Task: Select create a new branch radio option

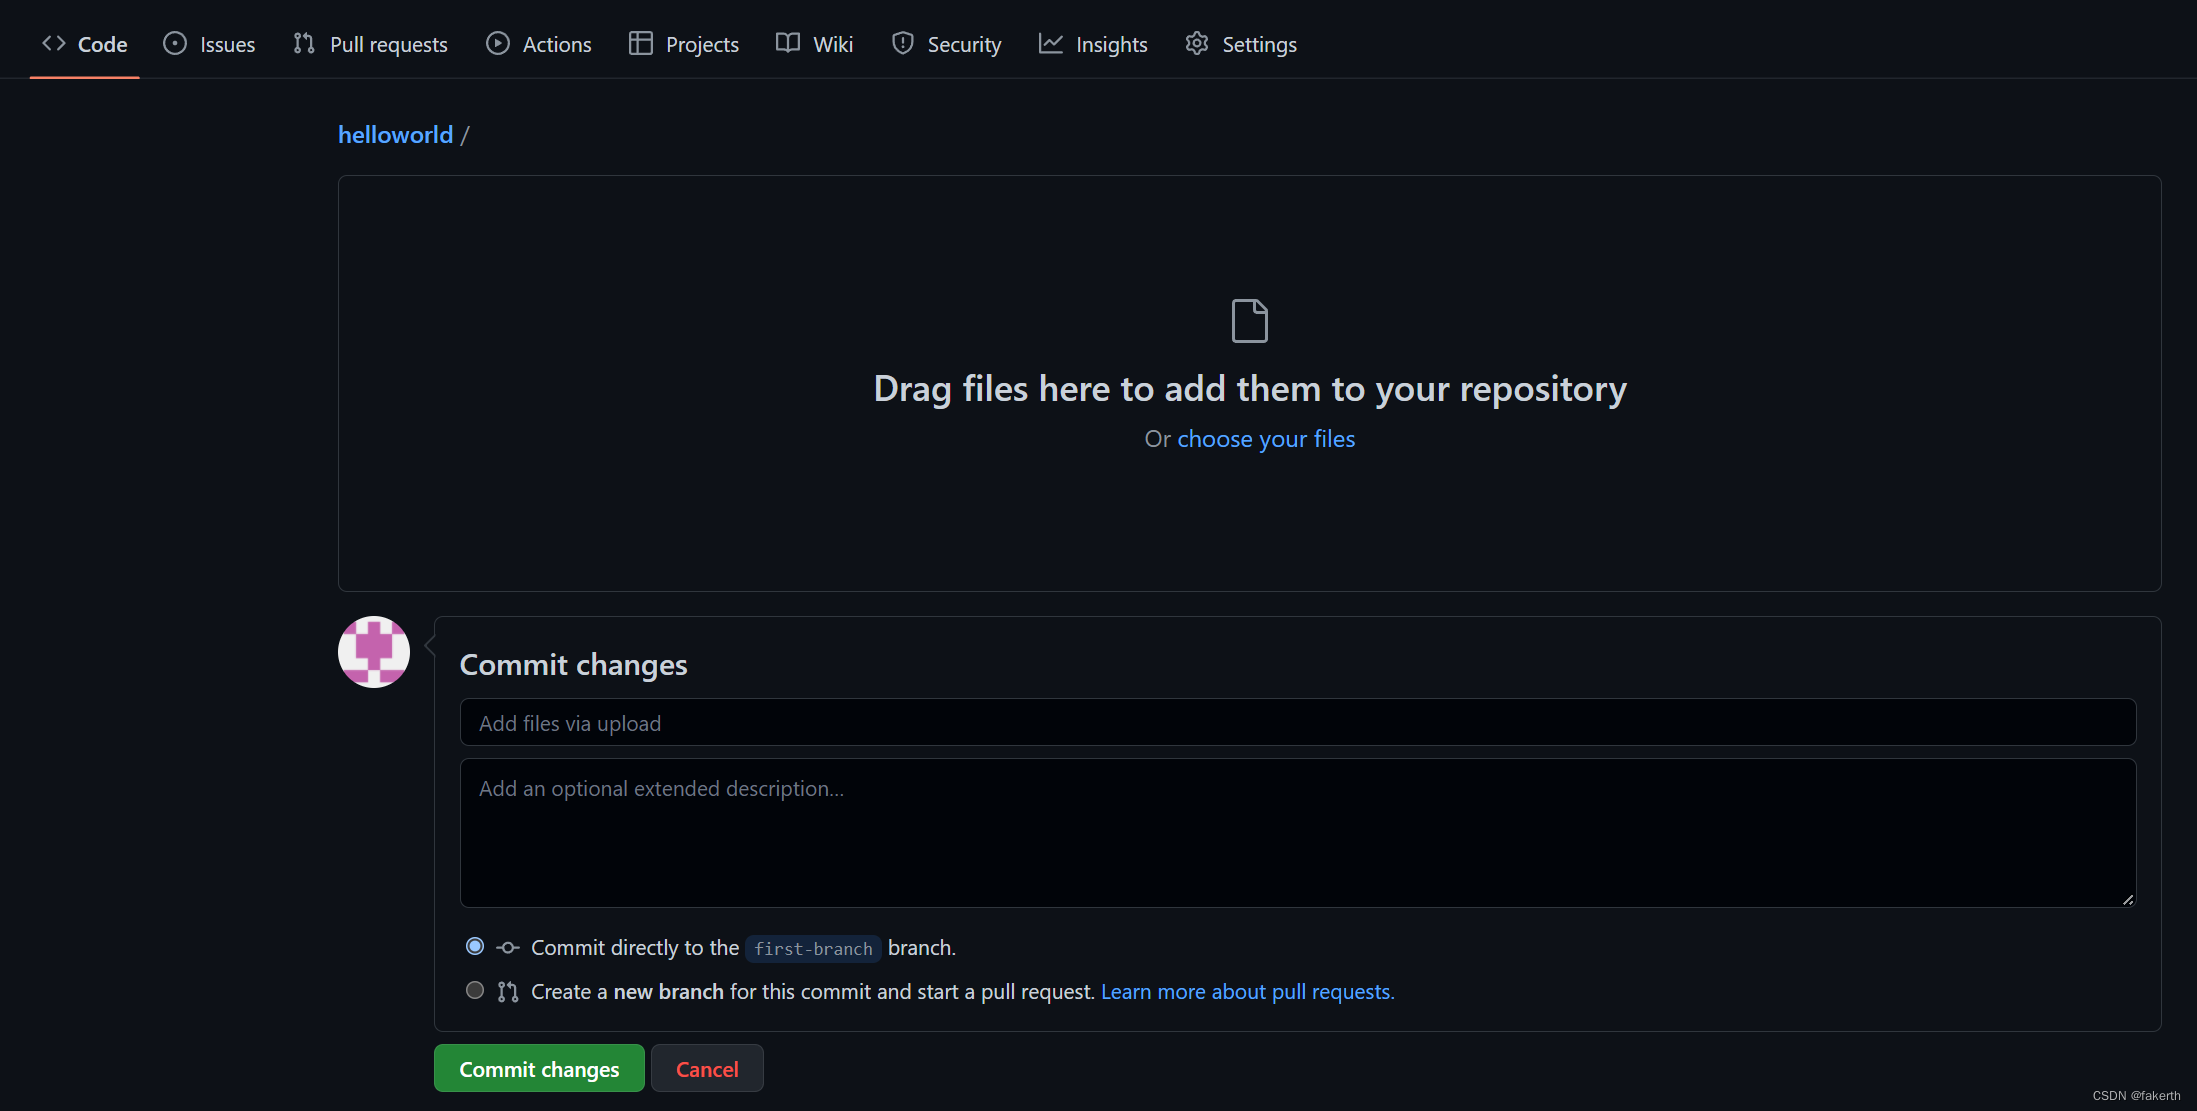Action: coord(475,990)
